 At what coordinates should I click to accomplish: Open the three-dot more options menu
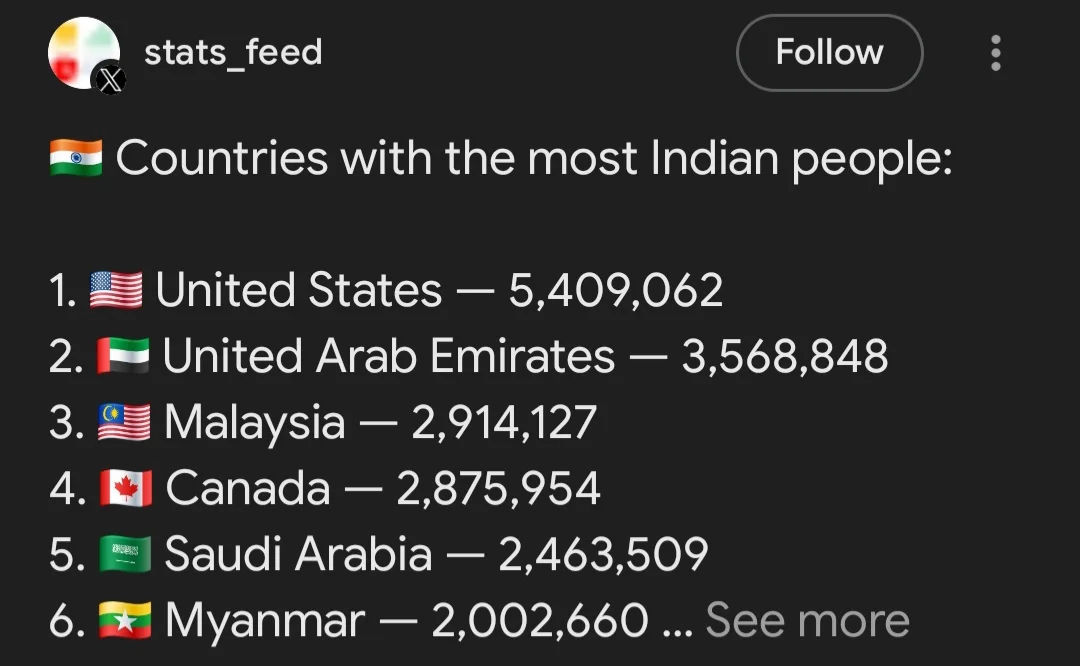click(x=995, y=53)
